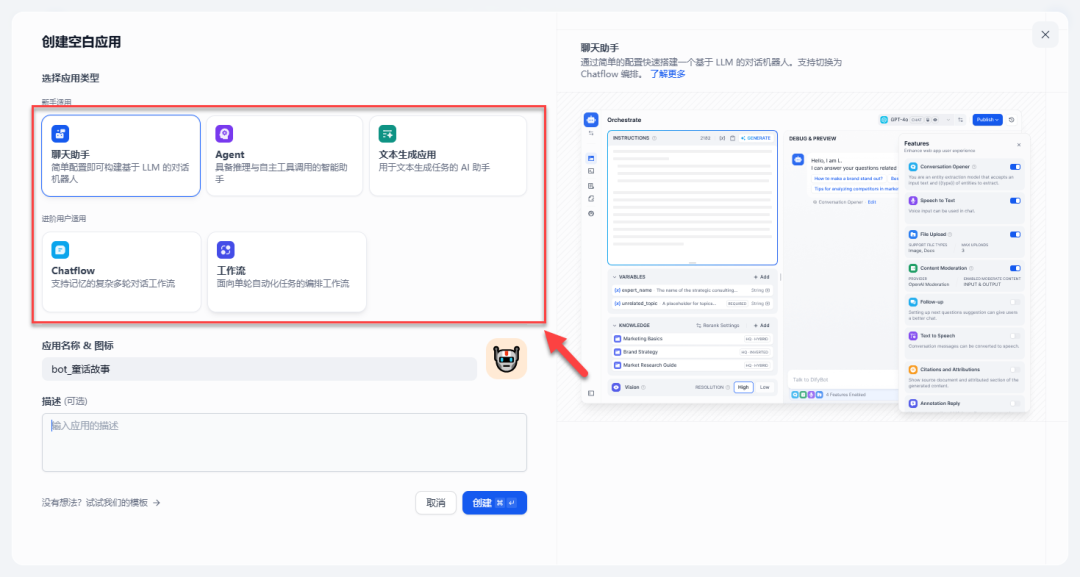
Task: Click the Chatflow card icon
Action: coord(60,249)
